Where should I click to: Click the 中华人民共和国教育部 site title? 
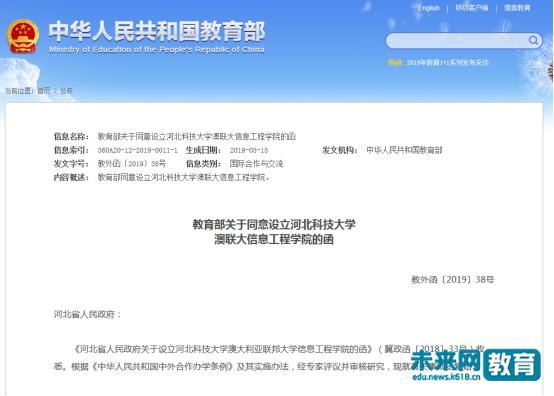[157, 31]
